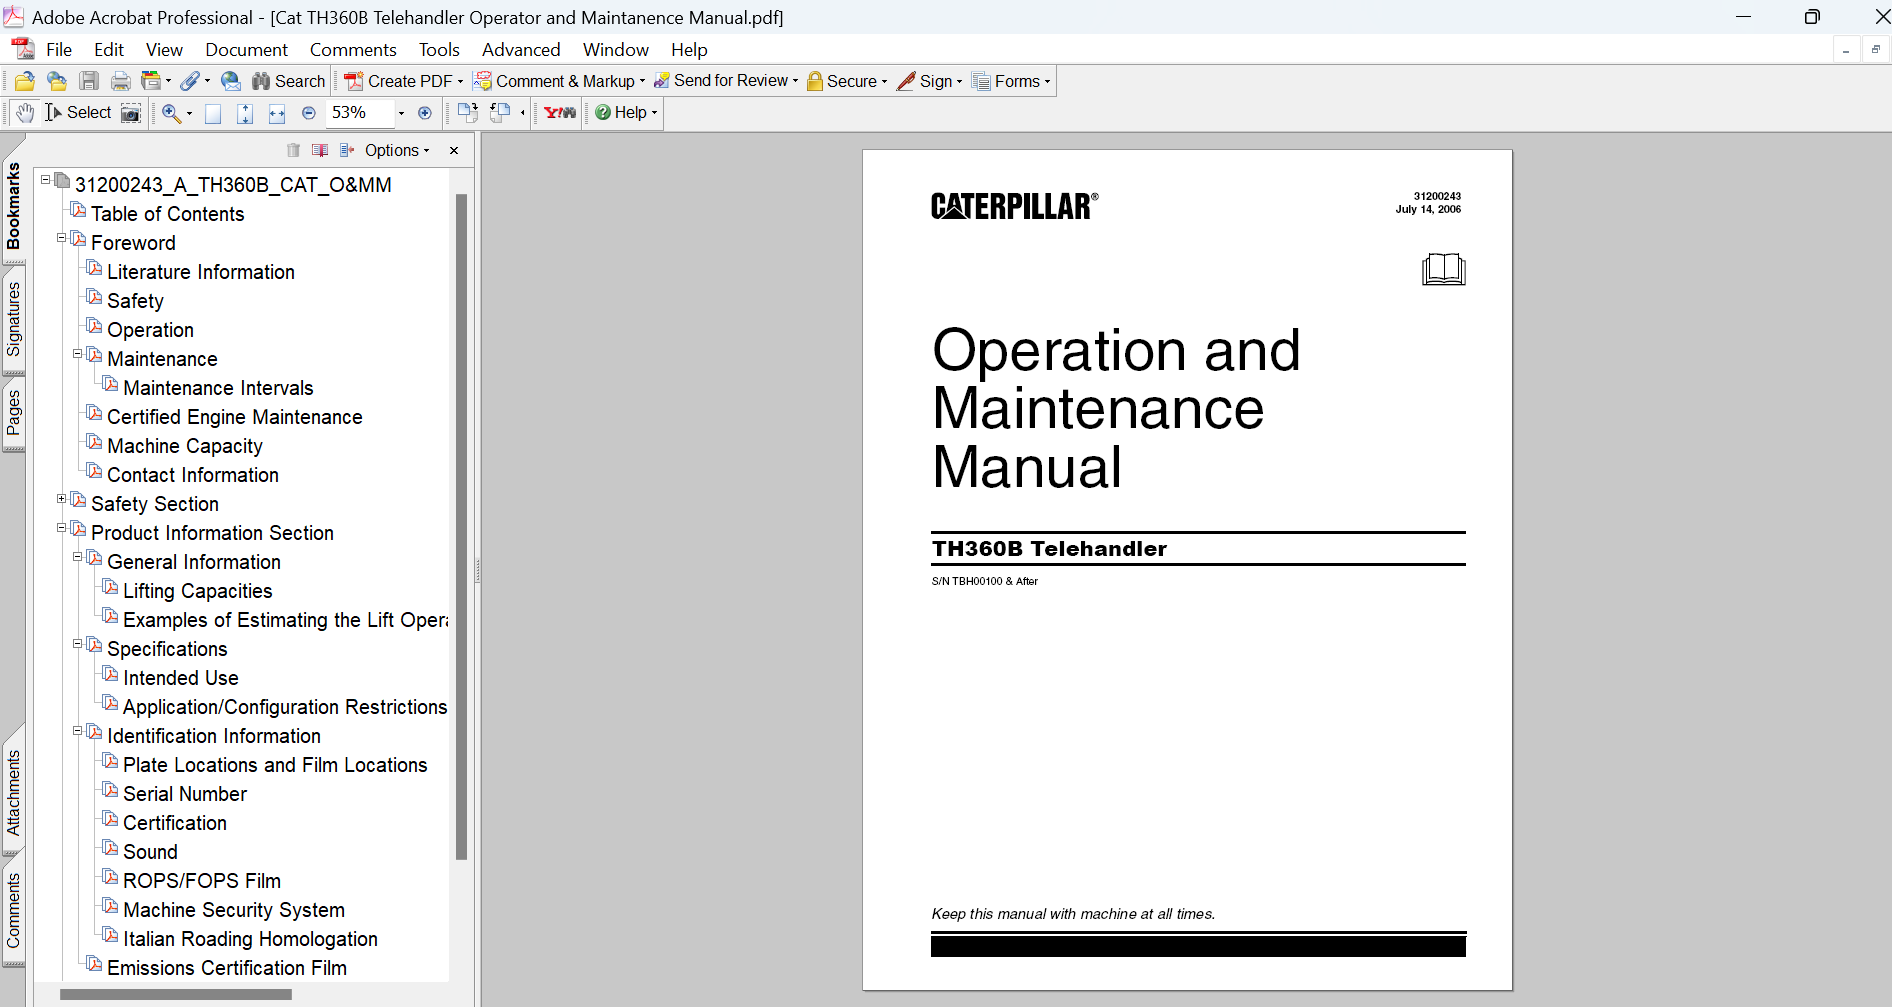Click the bookmarks panel vertical scrollbar
This screenshot has height=1007, width=1892.
(461, 527)
